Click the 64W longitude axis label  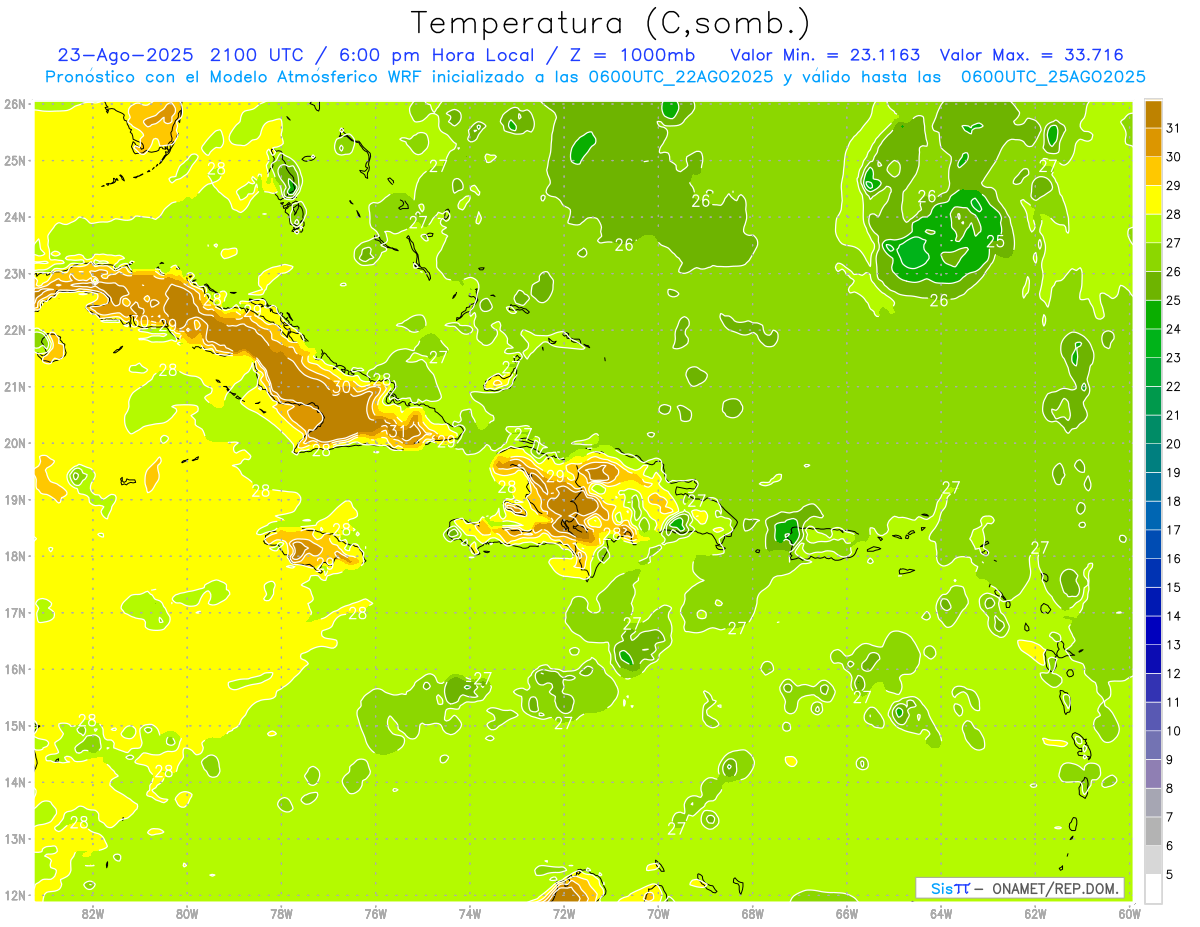941,912
